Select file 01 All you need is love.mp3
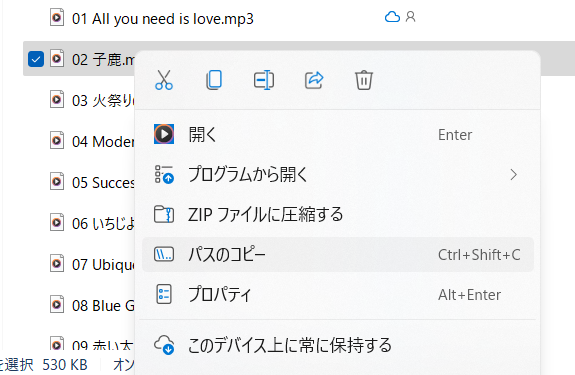This screenshot has width=575, height=375. [x=162, y=19]
